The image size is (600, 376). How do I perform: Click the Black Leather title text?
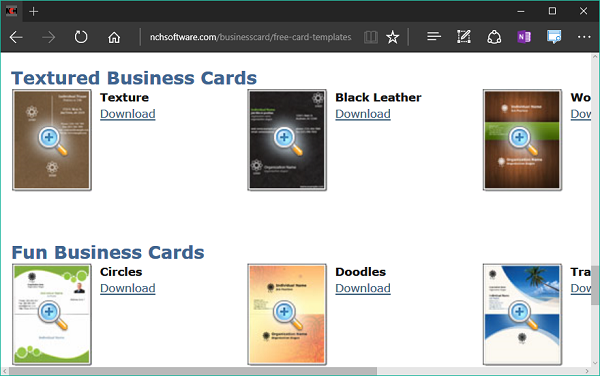(378, 98)
